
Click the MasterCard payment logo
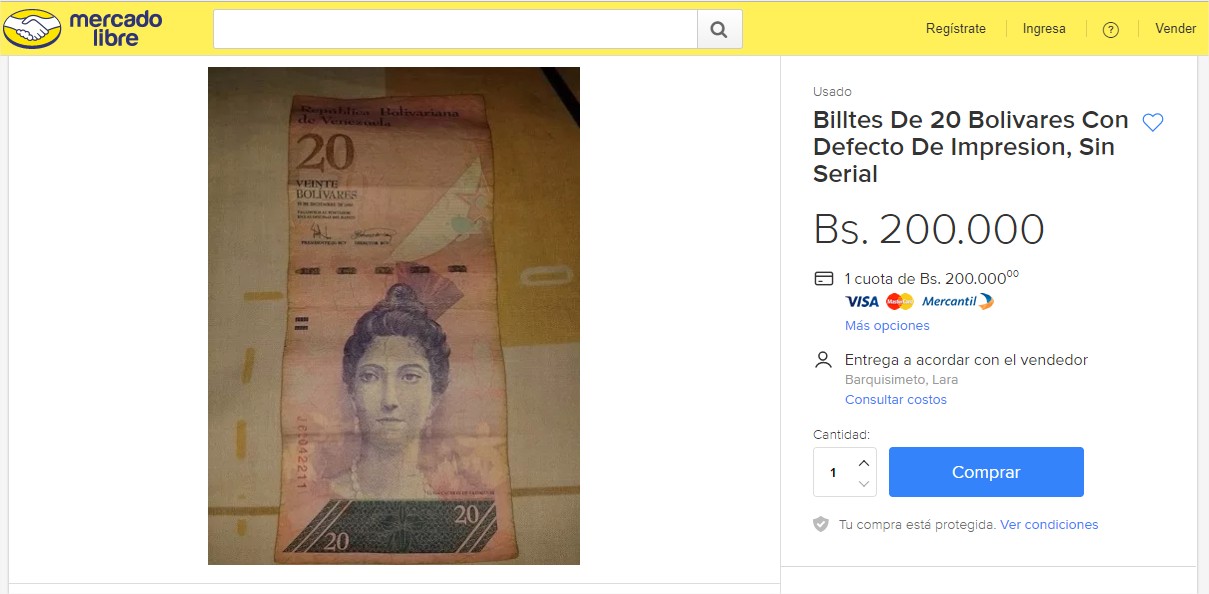pos(900,302)
